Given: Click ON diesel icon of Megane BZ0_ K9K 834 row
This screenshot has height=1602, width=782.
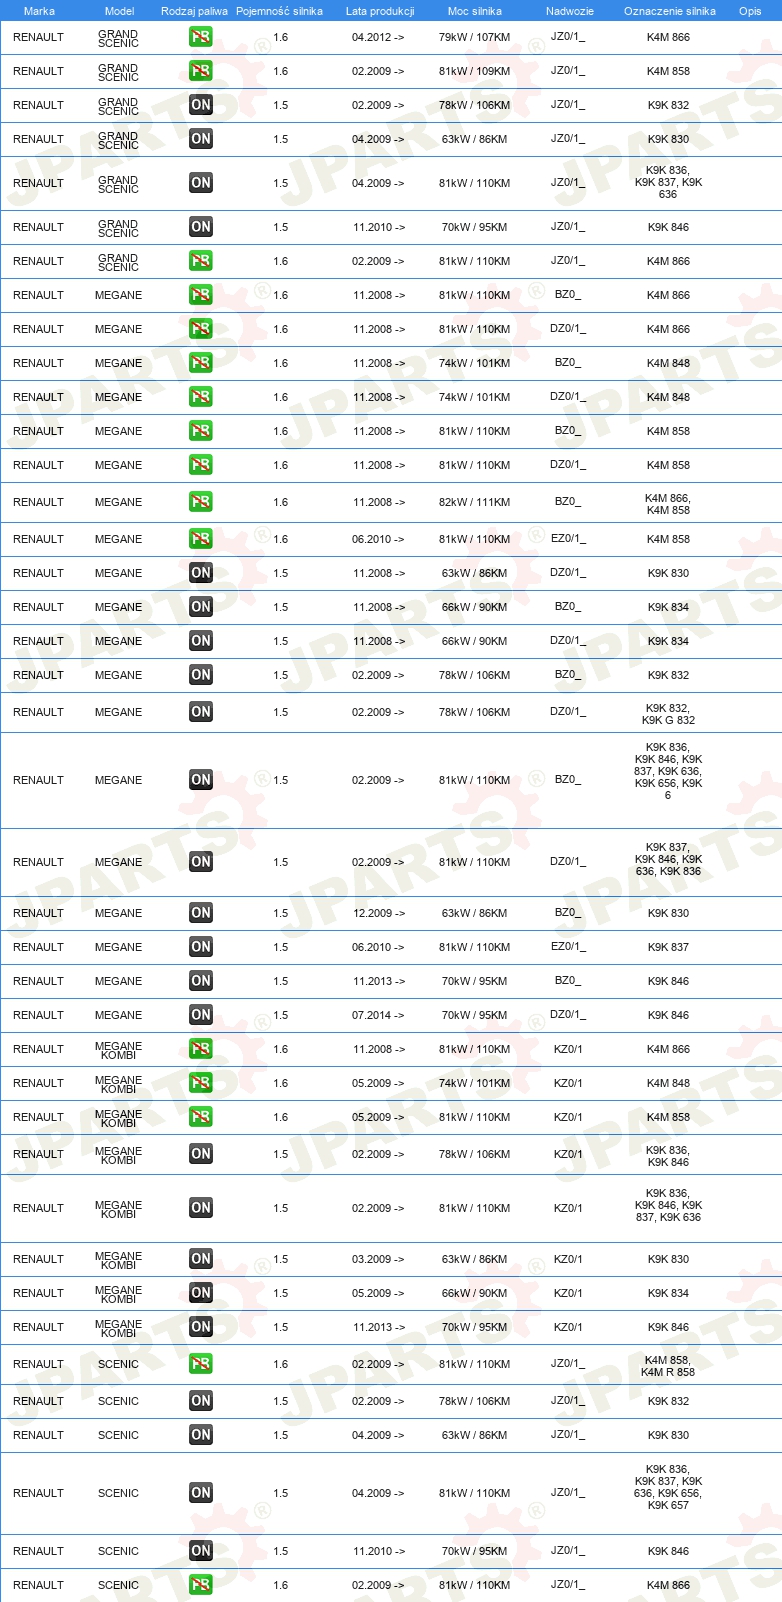Looking at the screenshot, I should pos(201,607).
